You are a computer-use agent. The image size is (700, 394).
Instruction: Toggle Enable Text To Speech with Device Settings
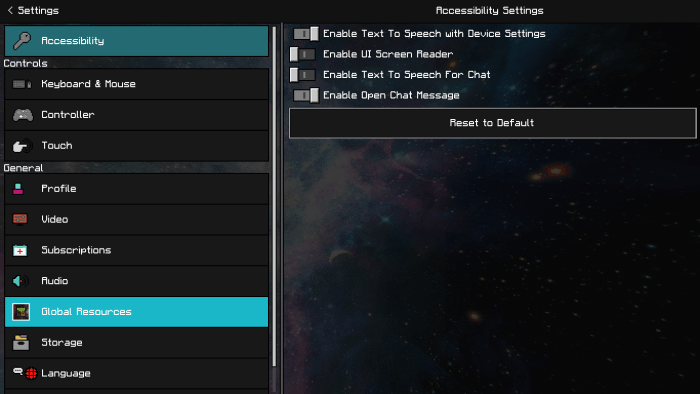306,33
